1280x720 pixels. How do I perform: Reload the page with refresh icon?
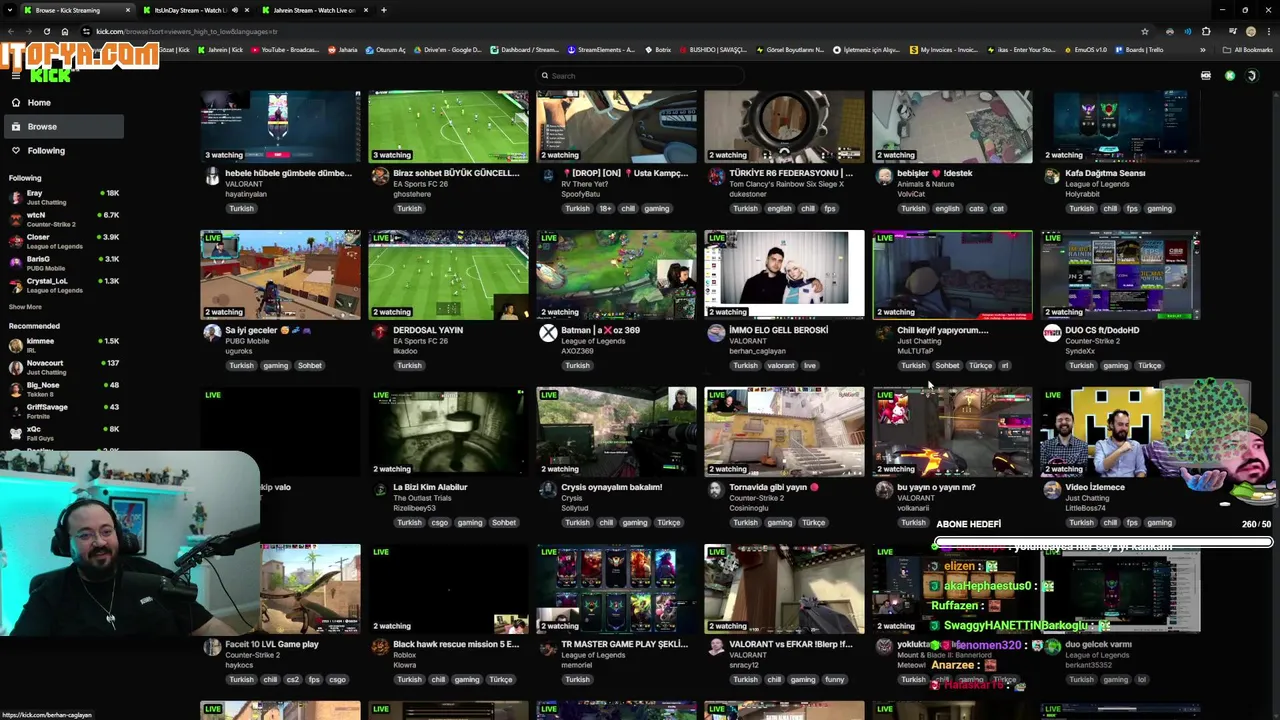46,31
